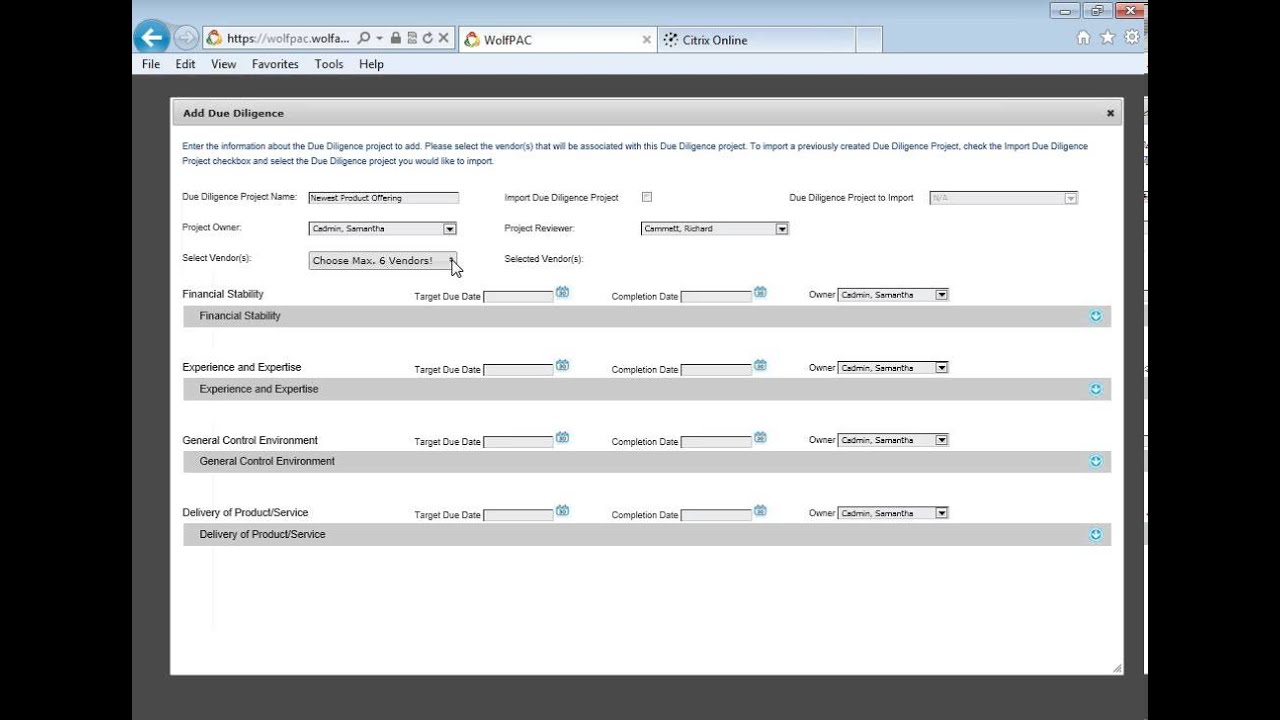The width and height of the screenshot is (1280, 720).
Task: Click the Due Diligence Project Name field
Action: (383, 198)
